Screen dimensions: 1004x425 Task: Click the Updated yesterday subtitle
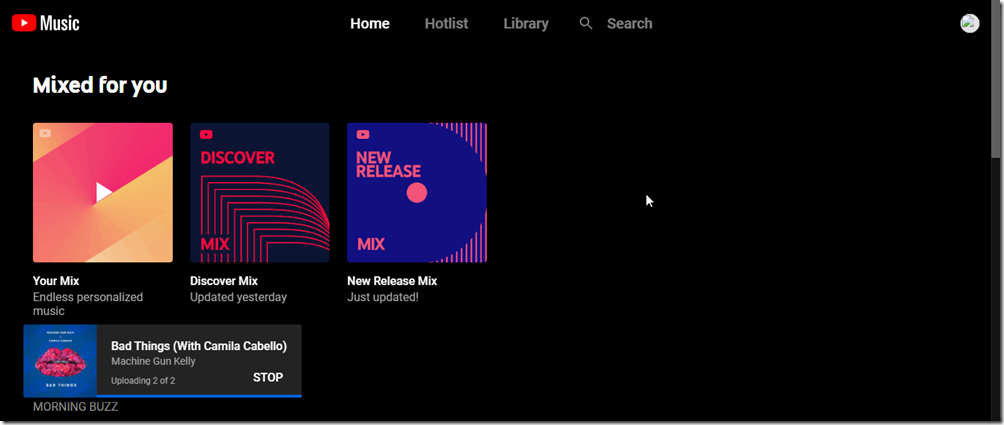pos(238,298)
